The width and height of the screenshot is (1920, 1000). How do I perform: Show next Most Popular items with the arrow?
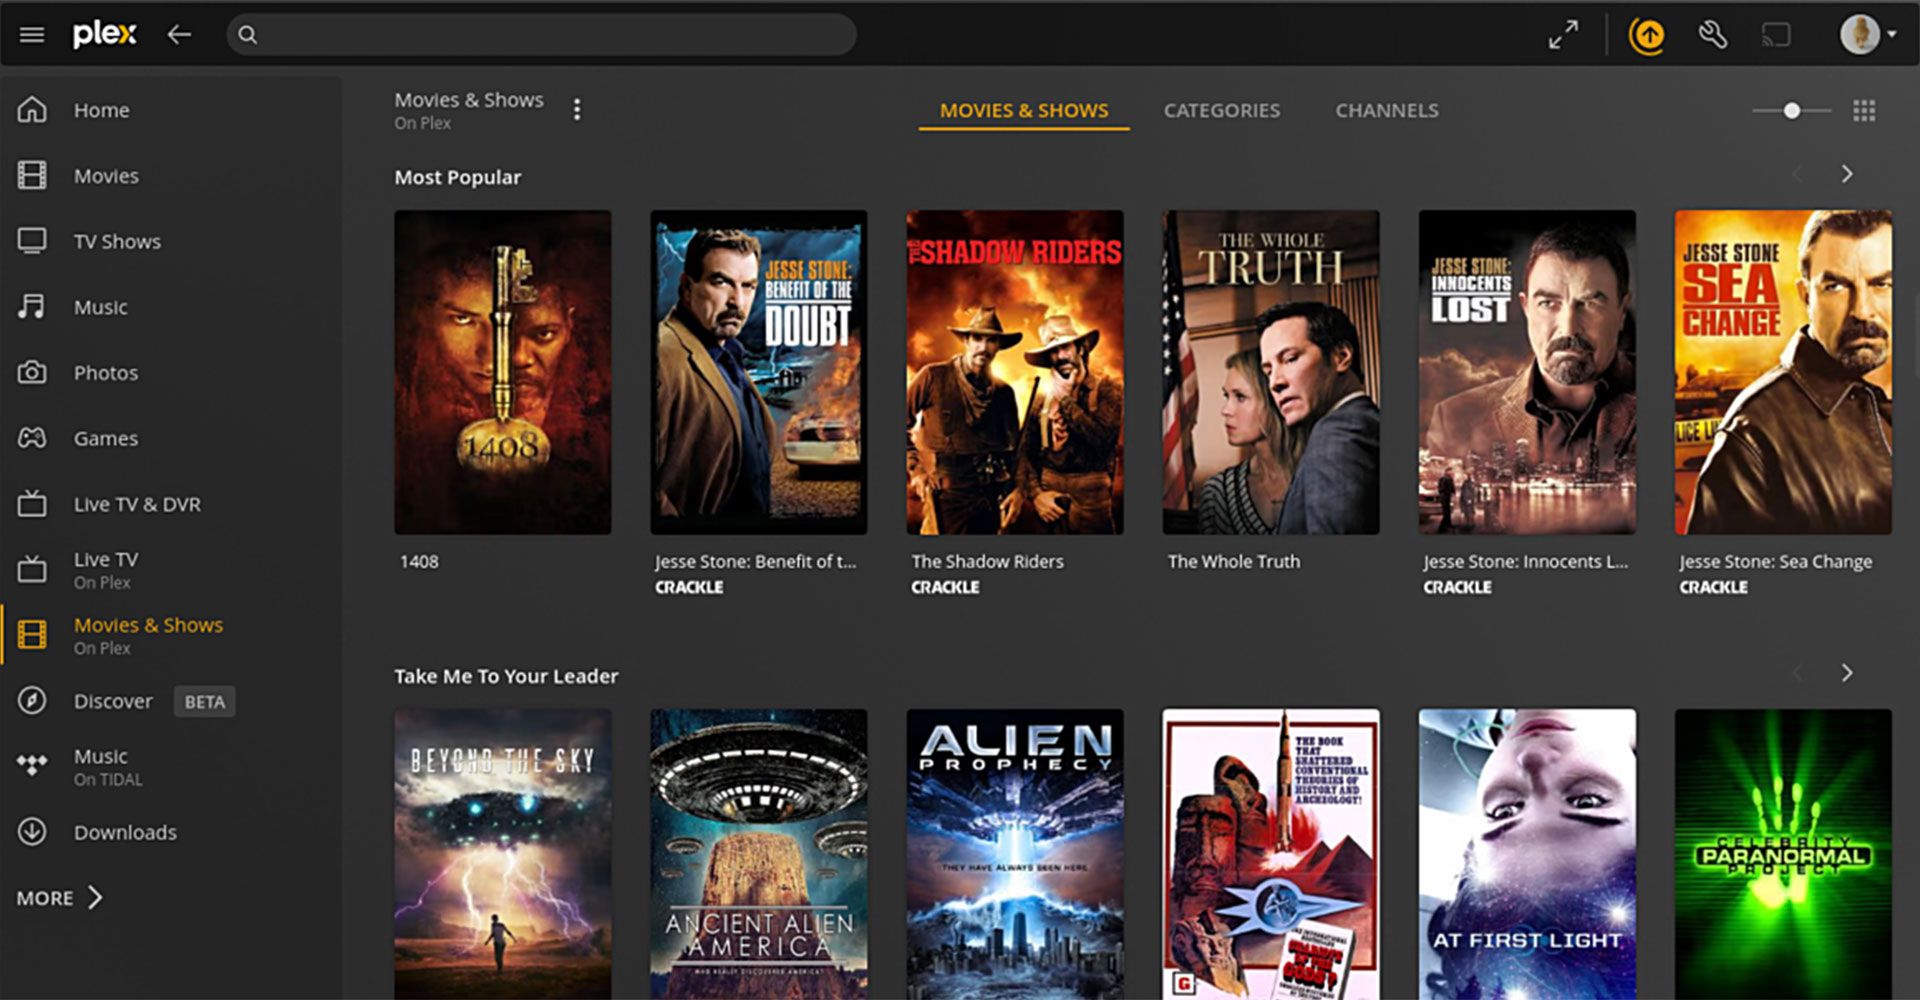(x=1847, y=174)
